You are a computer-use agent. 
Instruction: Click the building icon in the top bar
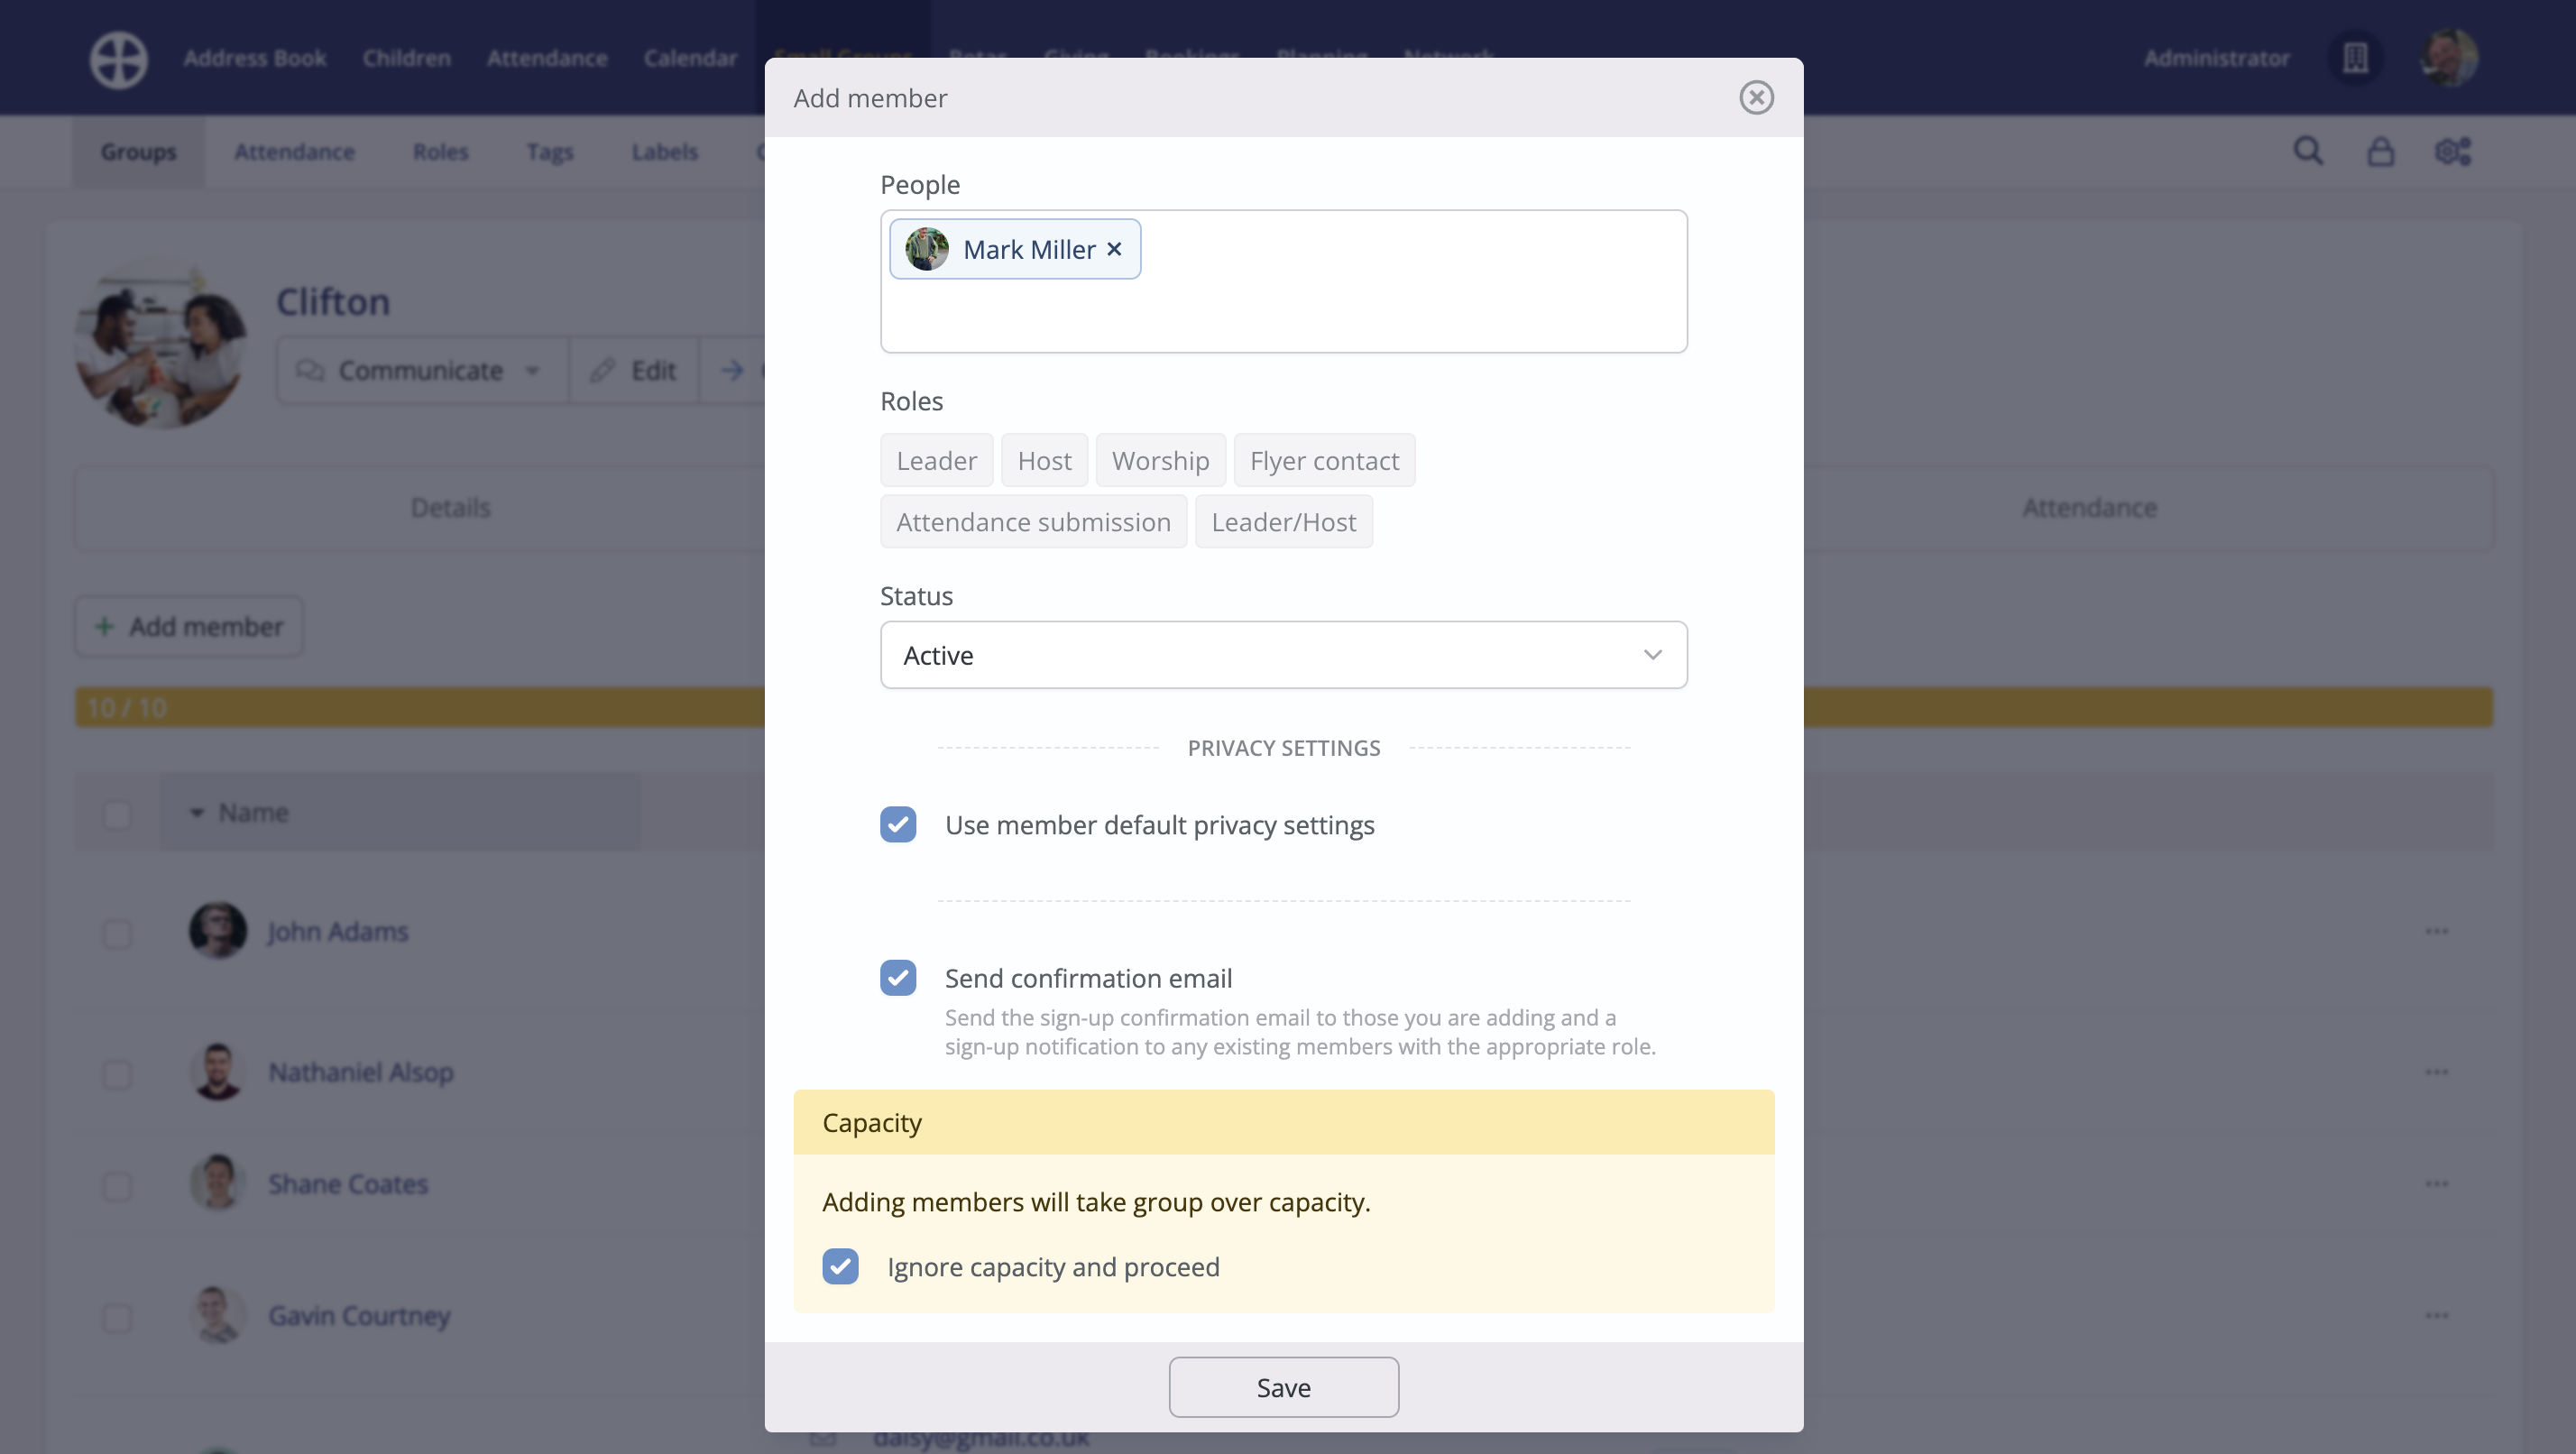pyautogui.click(x=2356, y=58)
